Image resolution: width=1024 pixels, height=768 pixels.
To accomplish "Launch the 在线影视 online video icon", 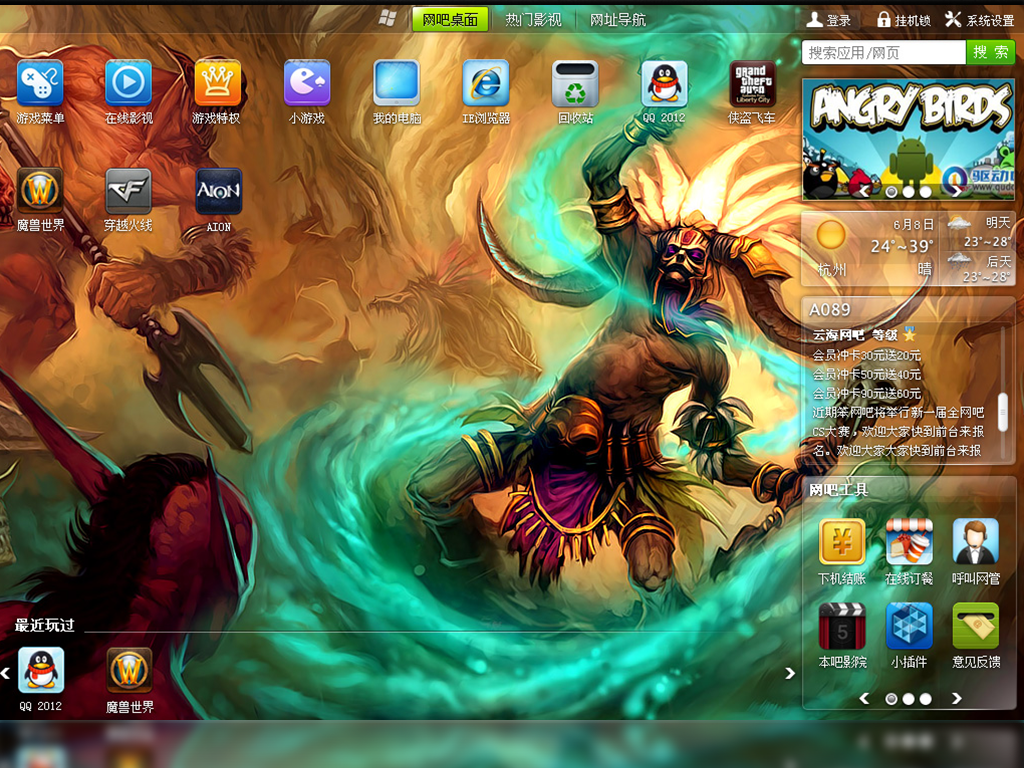I will point(129,83).
